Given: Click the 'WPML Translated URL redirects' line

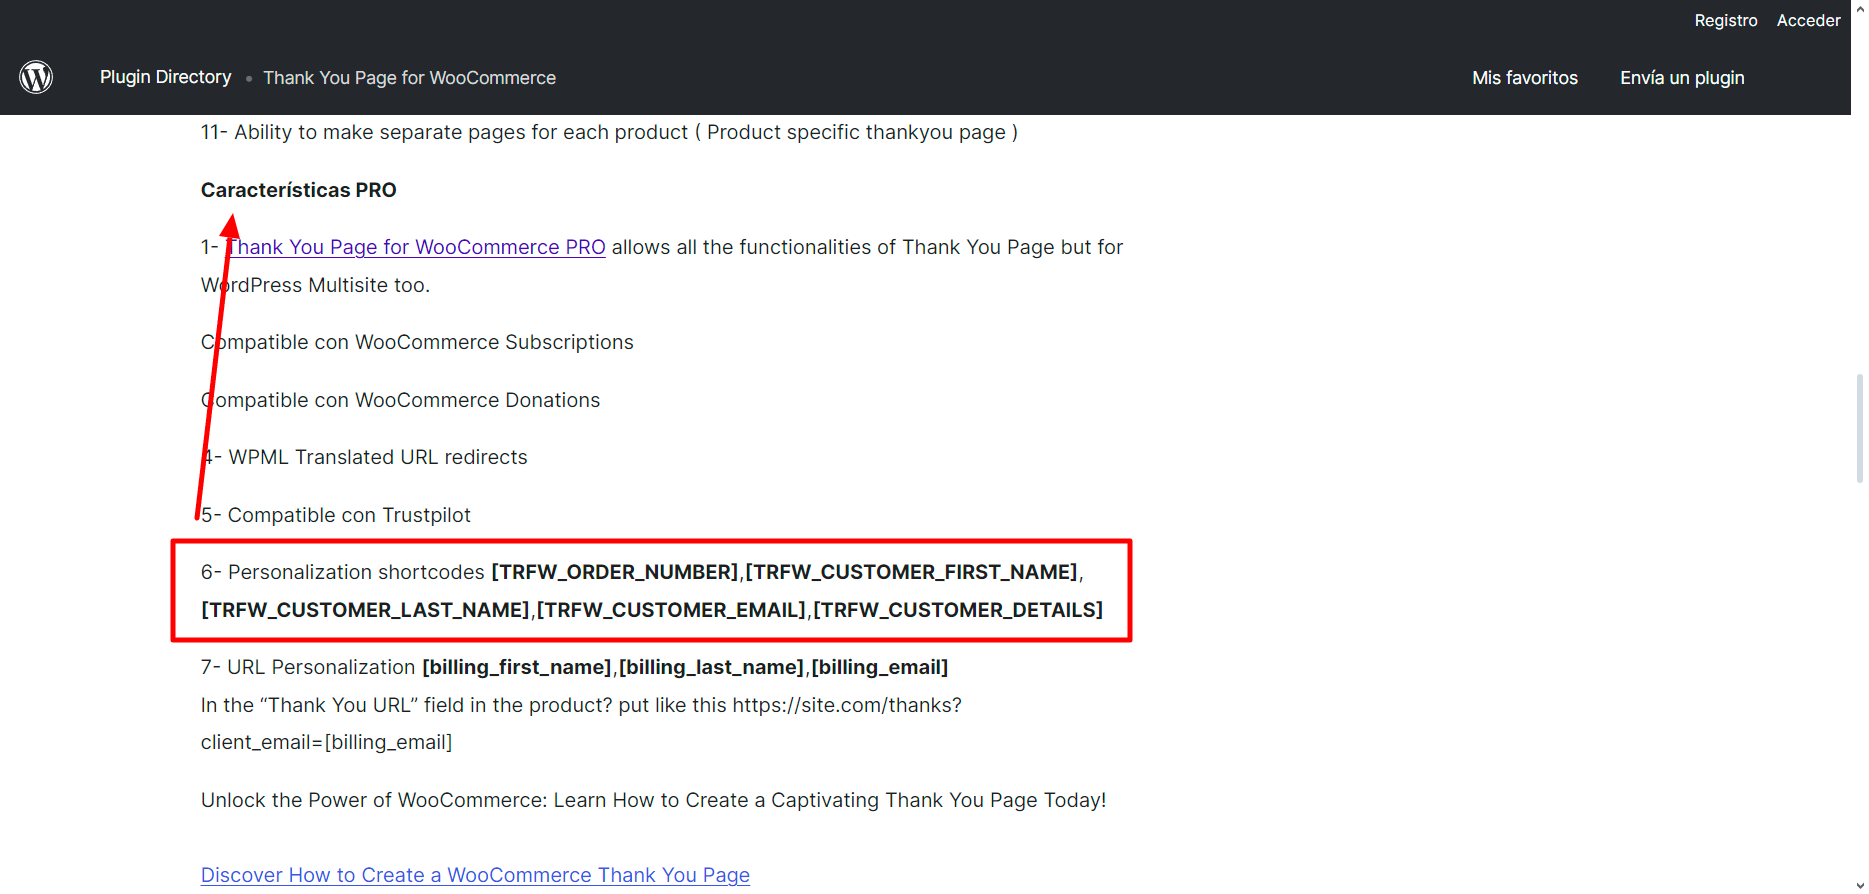Looking at the screenshot, I should [364, 457].
